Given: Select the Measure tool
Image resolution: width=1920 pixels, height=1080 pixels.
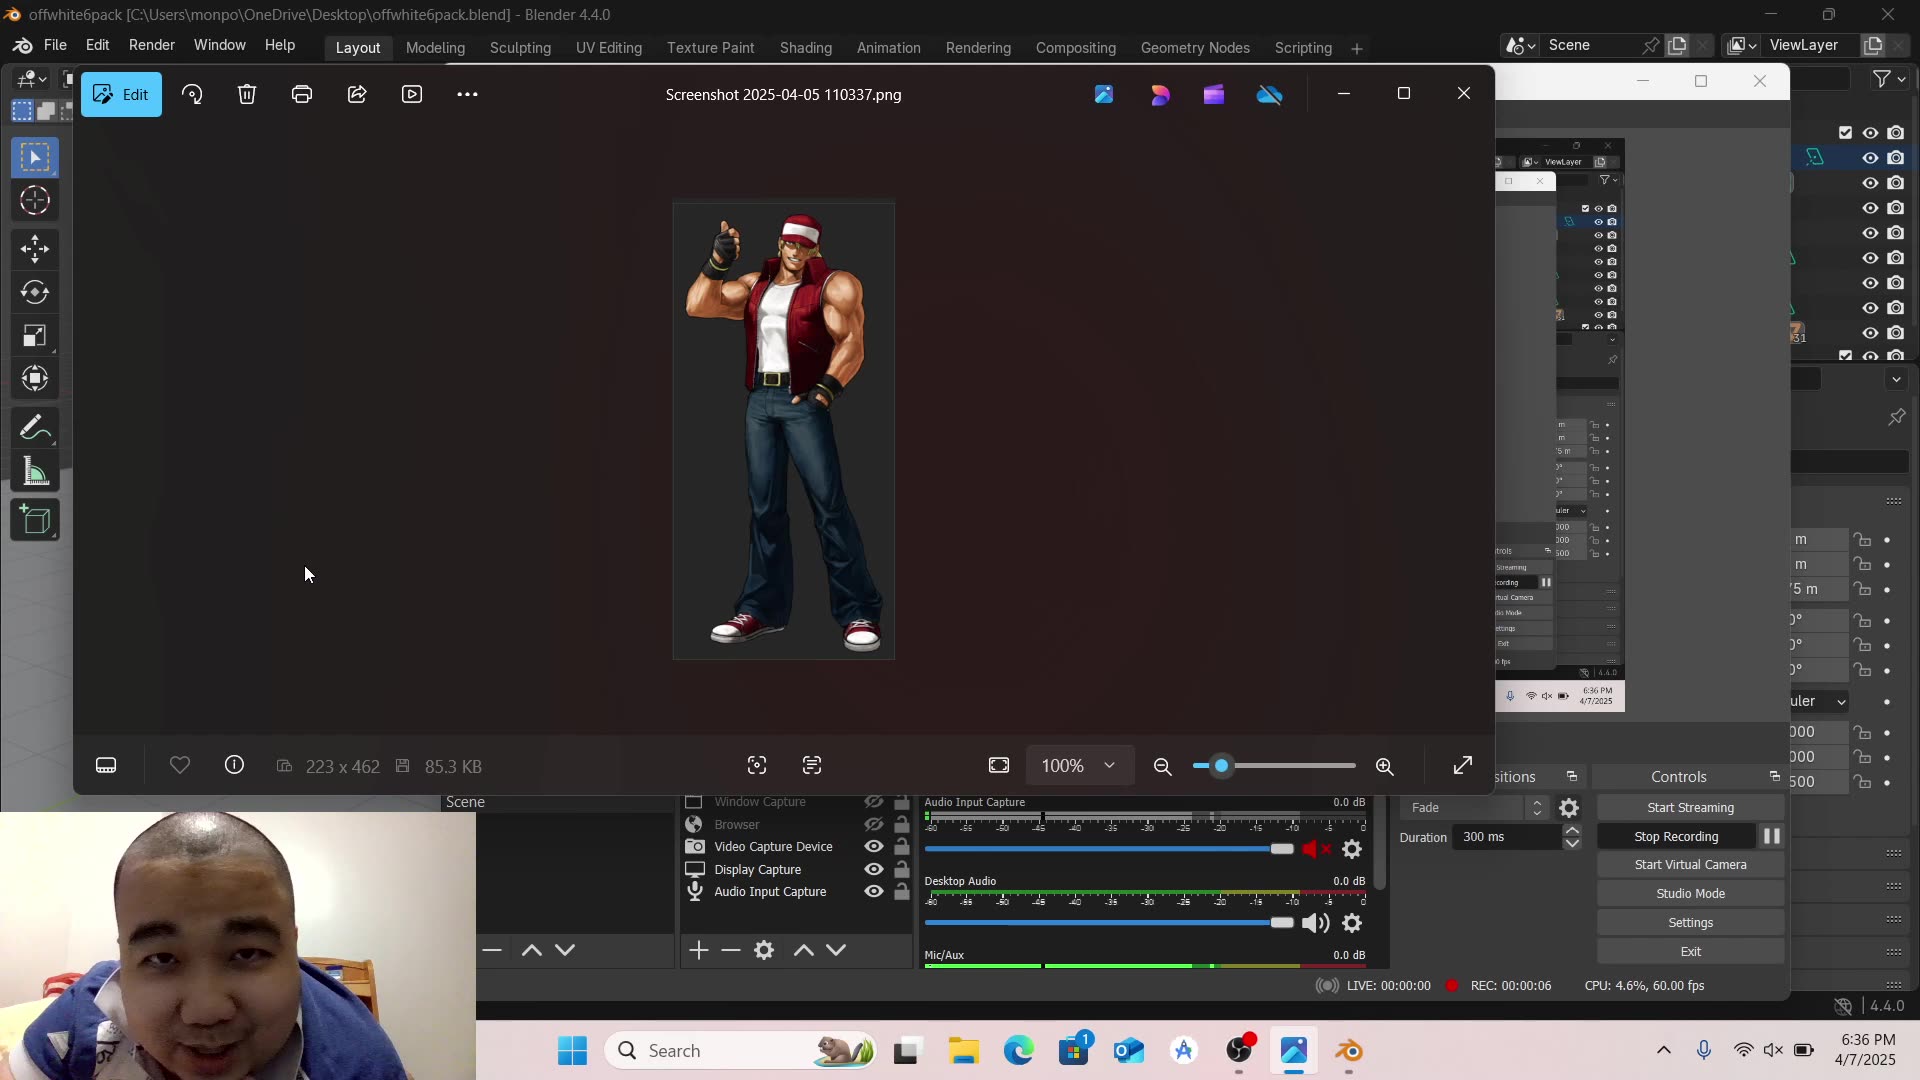Looking at the screenshot, I should tap(35, 471).
